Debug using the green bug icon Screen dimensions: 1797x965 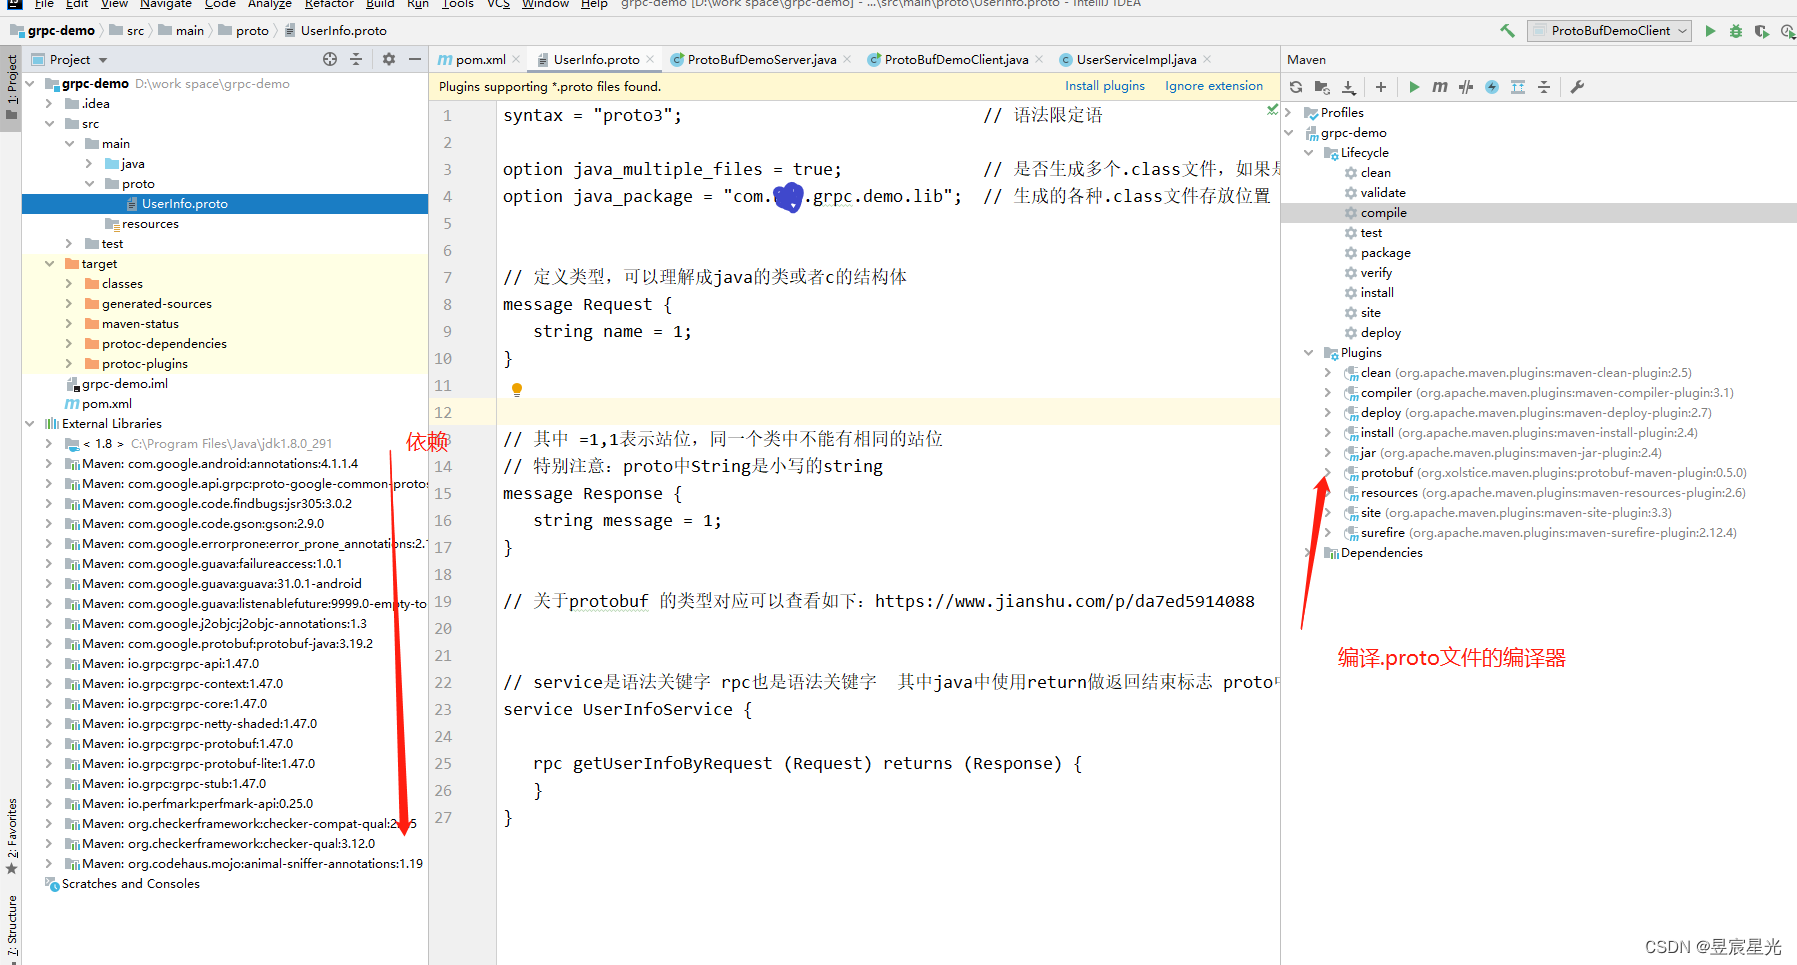click(x=1736, y=30)
